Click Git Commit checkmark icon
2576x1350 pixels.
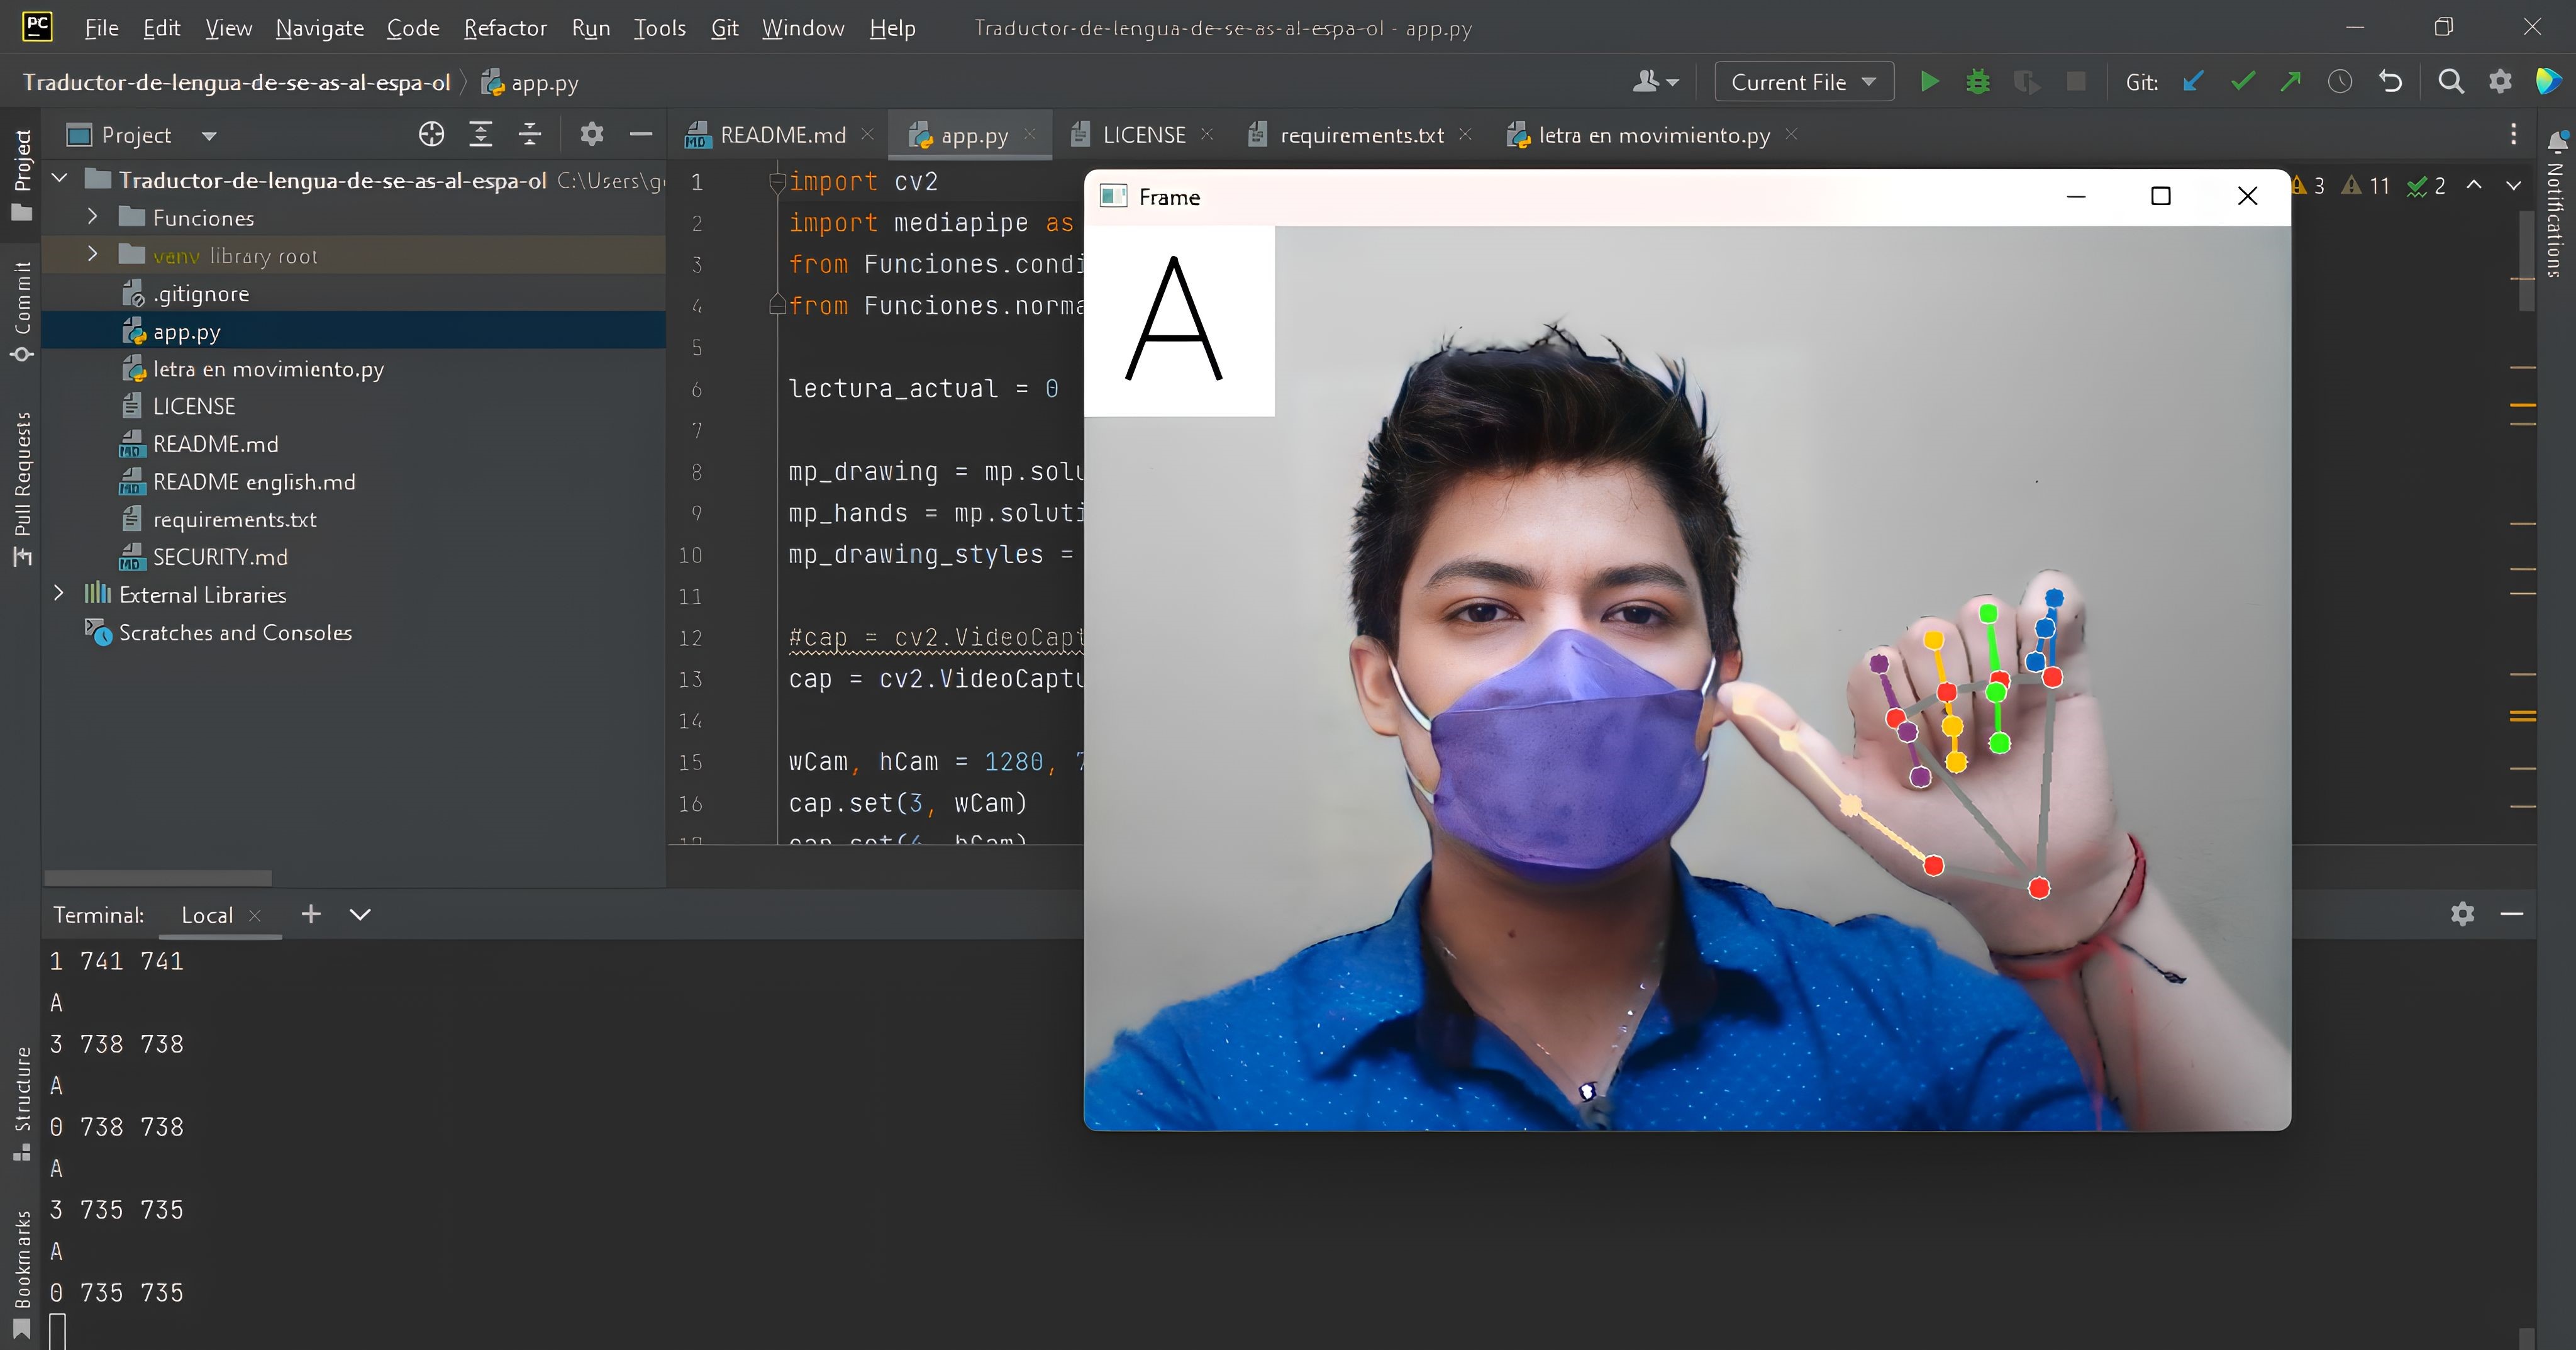click(2243, 82)
